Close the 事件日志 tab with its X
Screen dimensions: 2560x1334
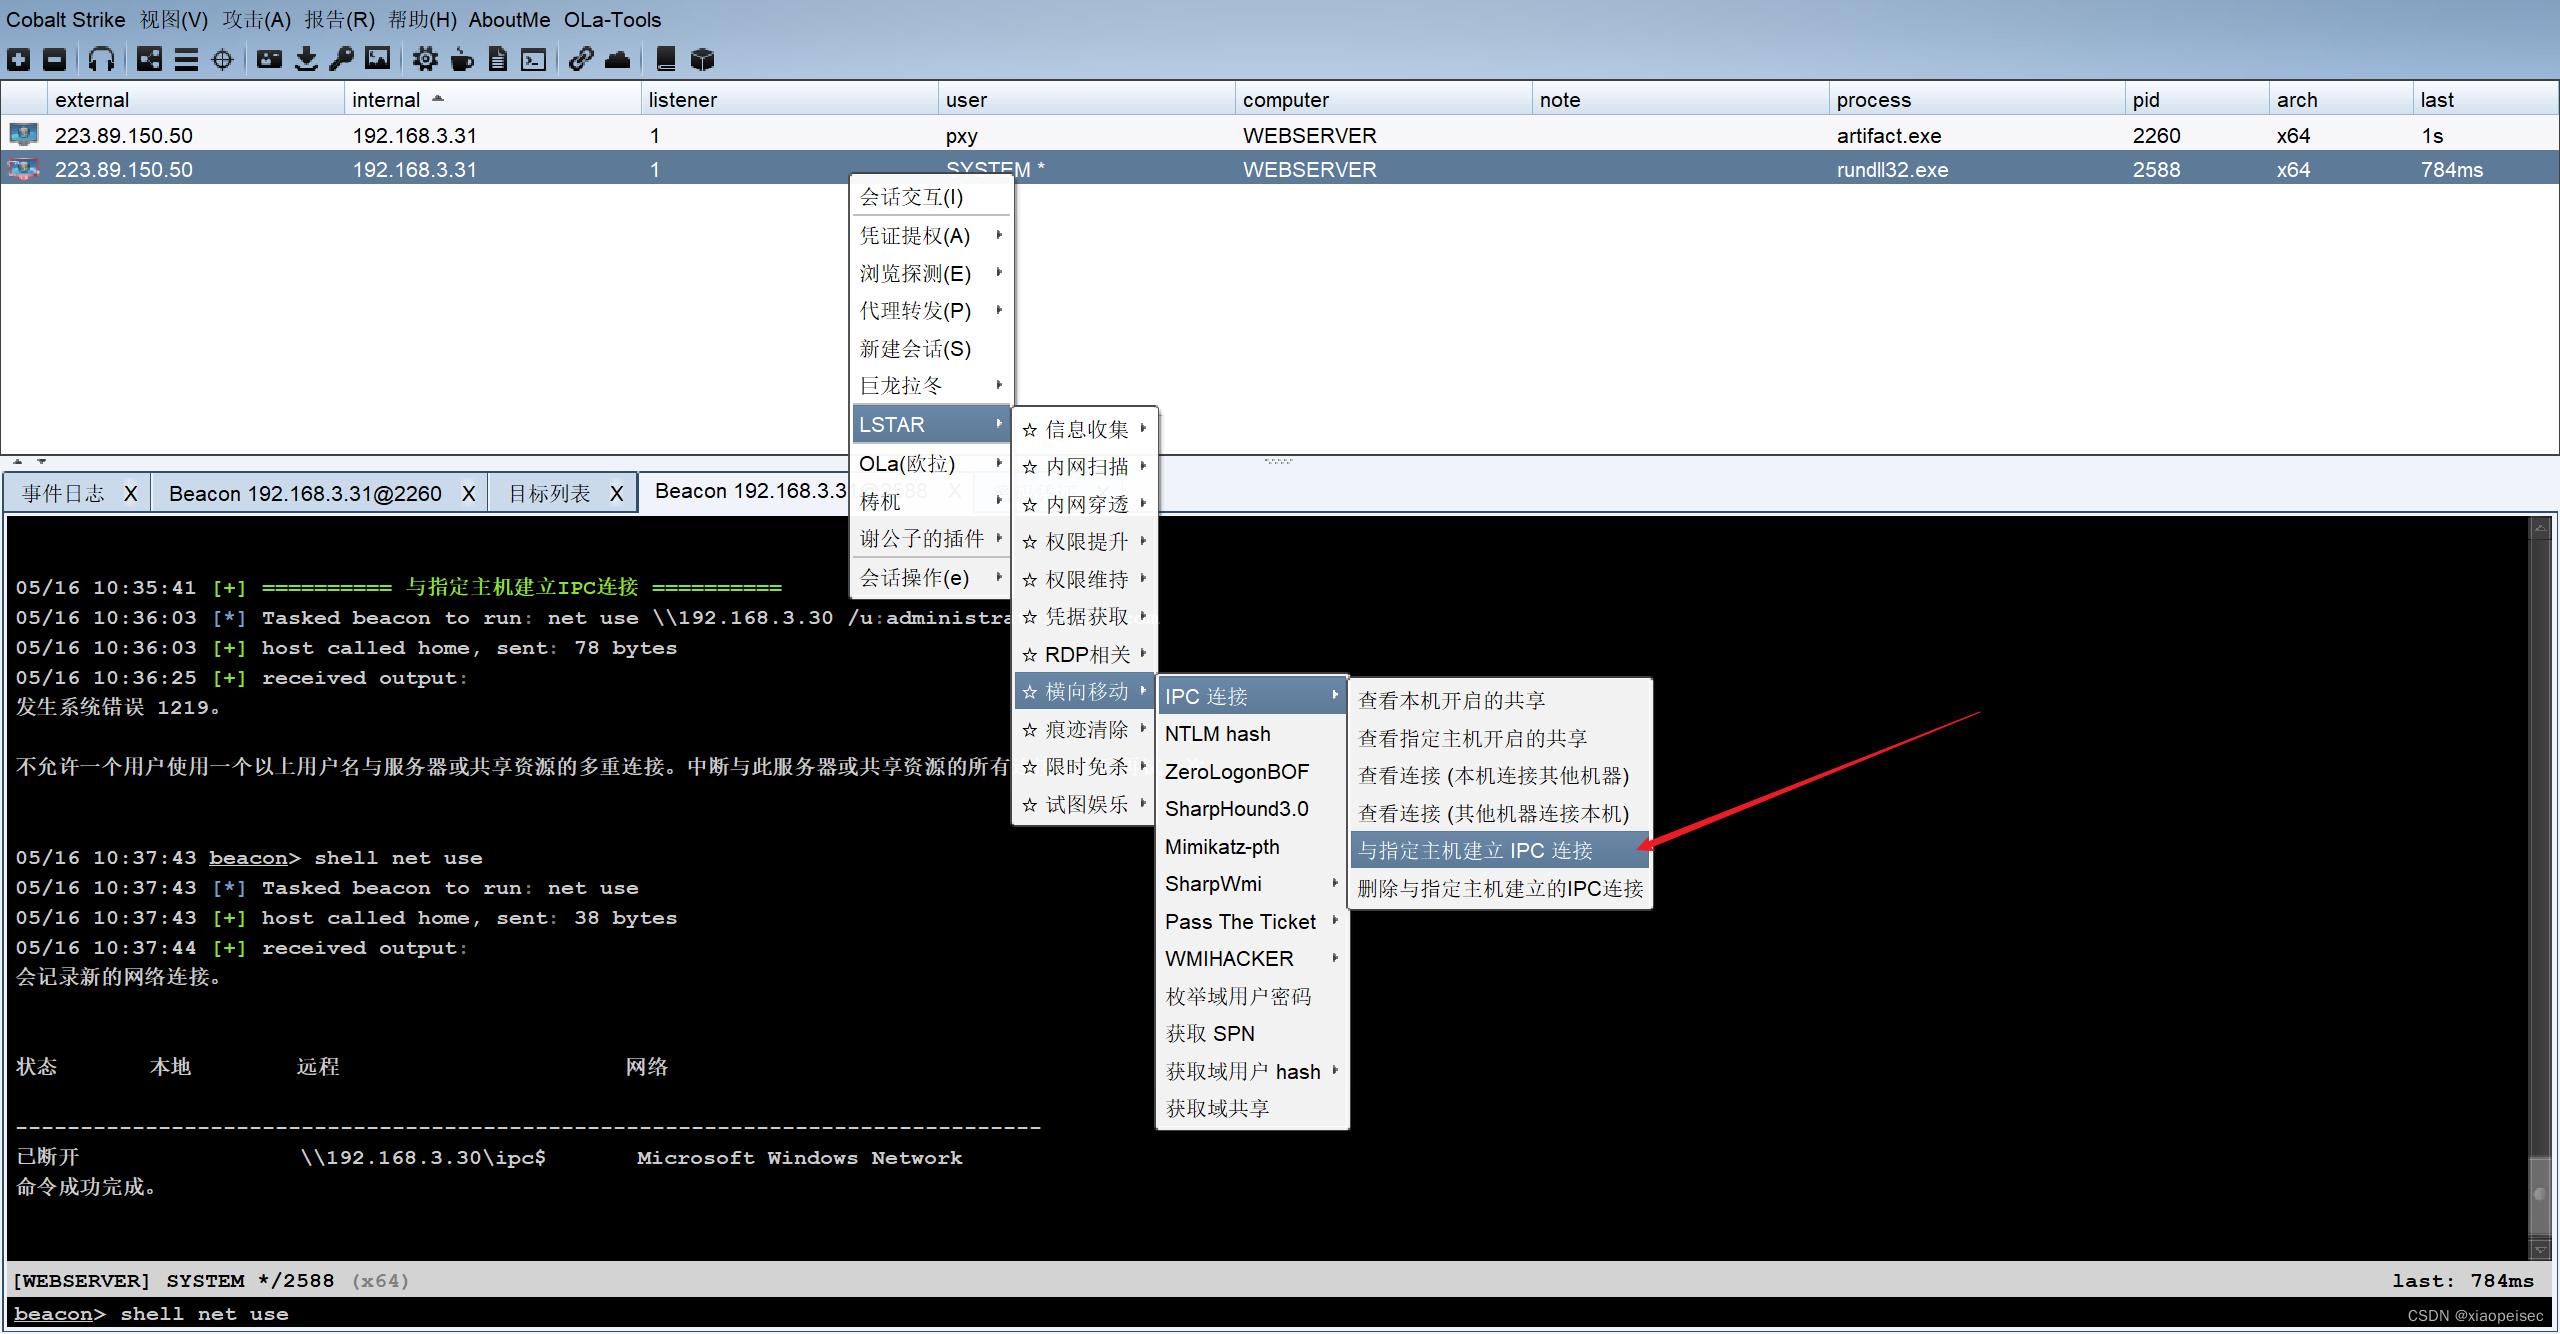pos(130,493)
